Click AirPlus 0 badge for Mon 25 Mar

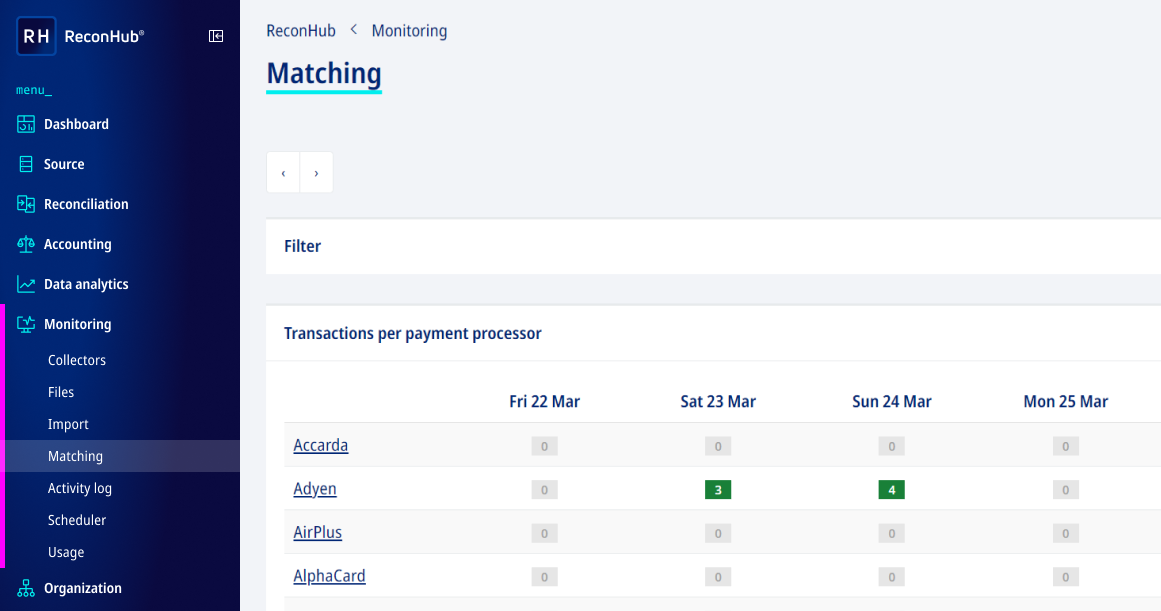tap(1065, 533)
